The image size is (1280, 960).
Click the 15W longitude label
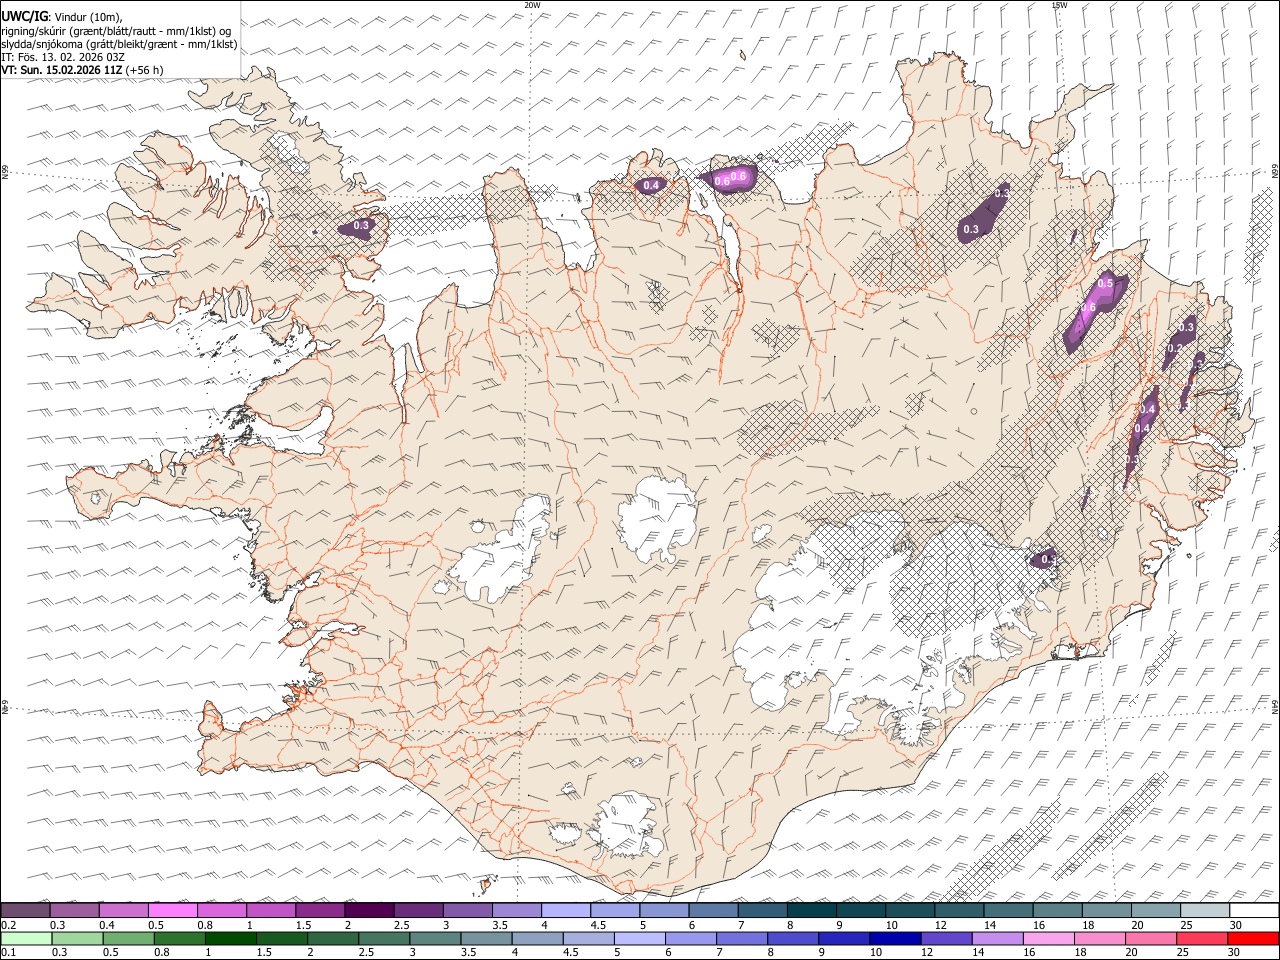tap(1059, 5)
